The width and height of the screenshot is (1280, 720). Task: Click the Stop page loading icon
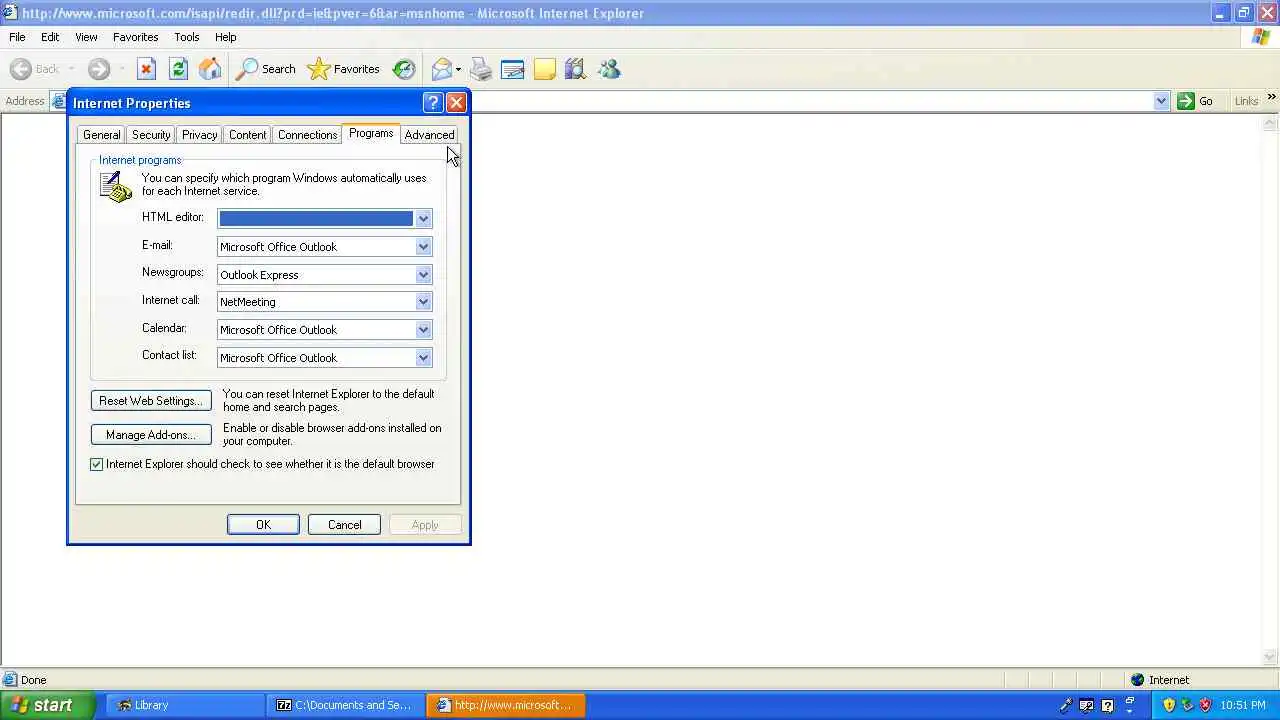click(x=146, y=69)
